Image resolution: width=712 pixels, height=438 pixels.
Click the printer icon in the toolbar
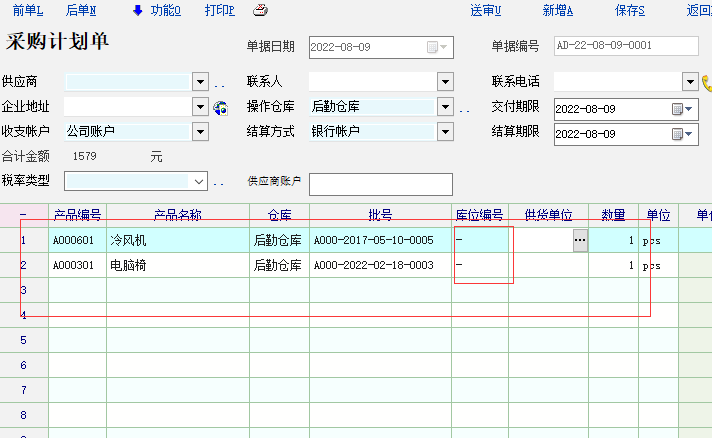[x=260, y=11]
